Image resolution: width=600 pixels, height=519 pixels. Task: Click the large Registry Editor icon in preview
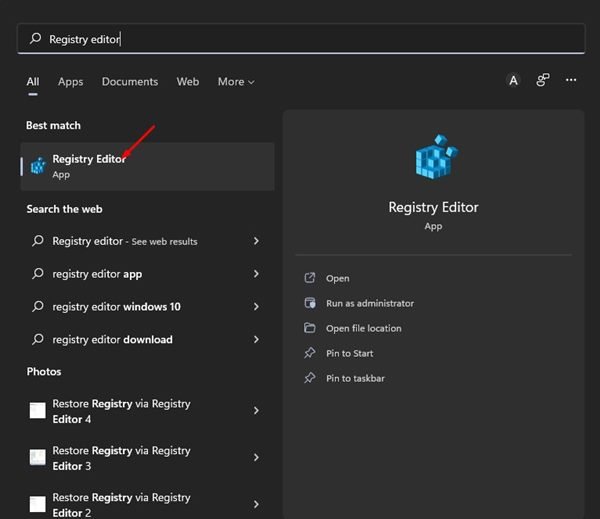tap(436, 156)
